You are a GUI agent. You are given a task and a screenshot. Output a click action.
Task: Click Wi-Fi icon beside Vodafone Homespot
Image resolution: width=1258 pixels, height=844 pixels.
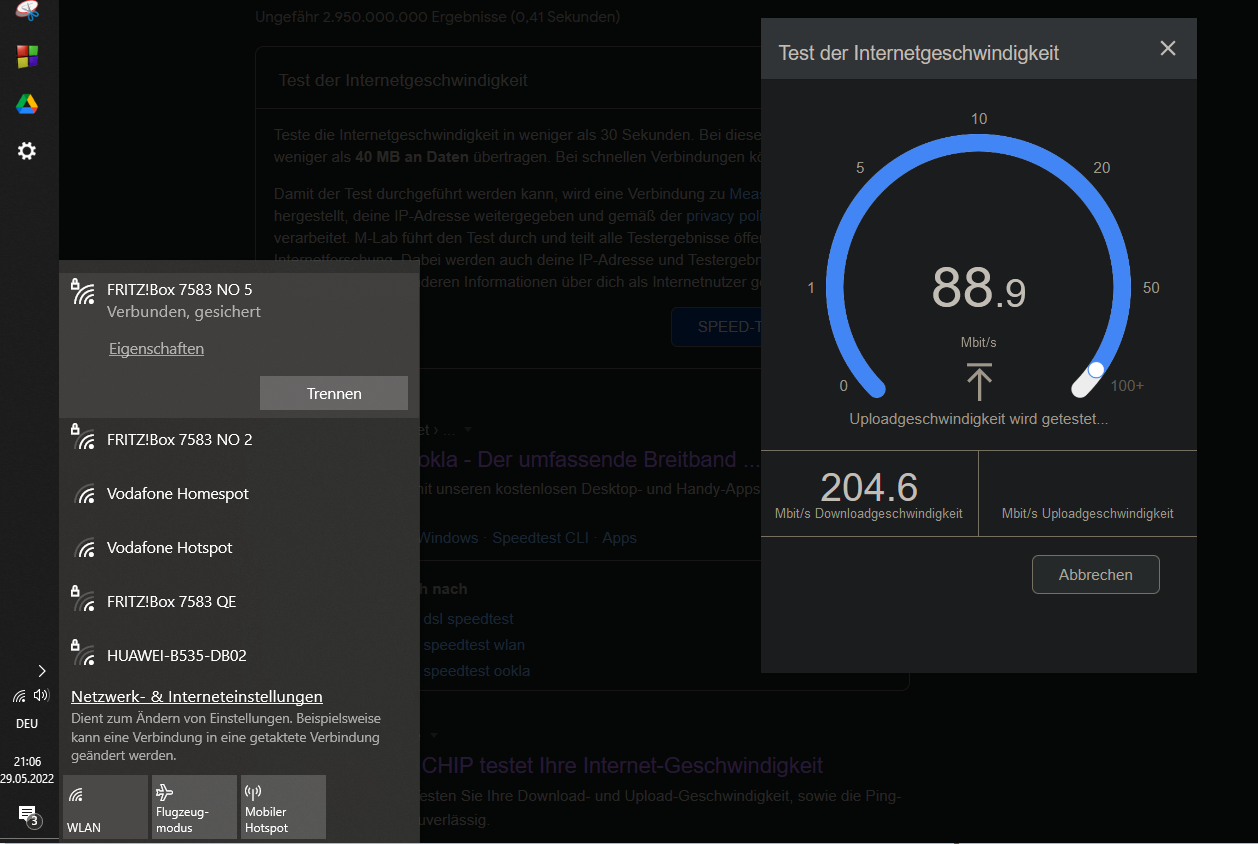click(x=86, y=494)
